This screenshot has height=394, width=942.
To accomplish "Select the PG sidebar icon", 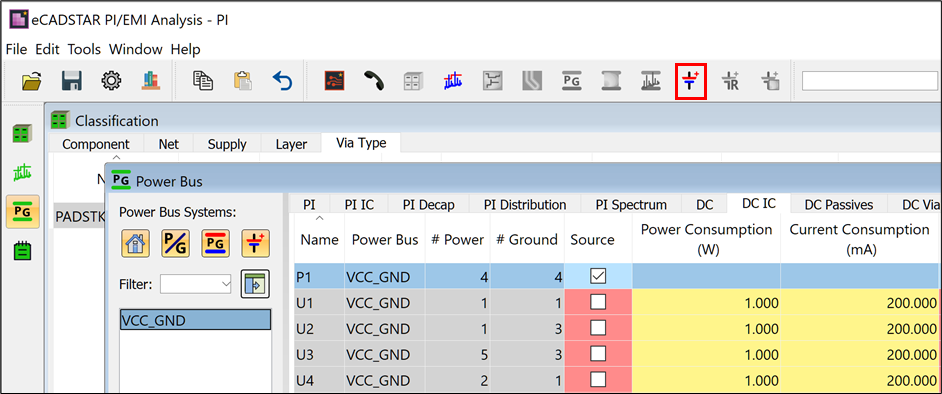I will coord(23,211).
